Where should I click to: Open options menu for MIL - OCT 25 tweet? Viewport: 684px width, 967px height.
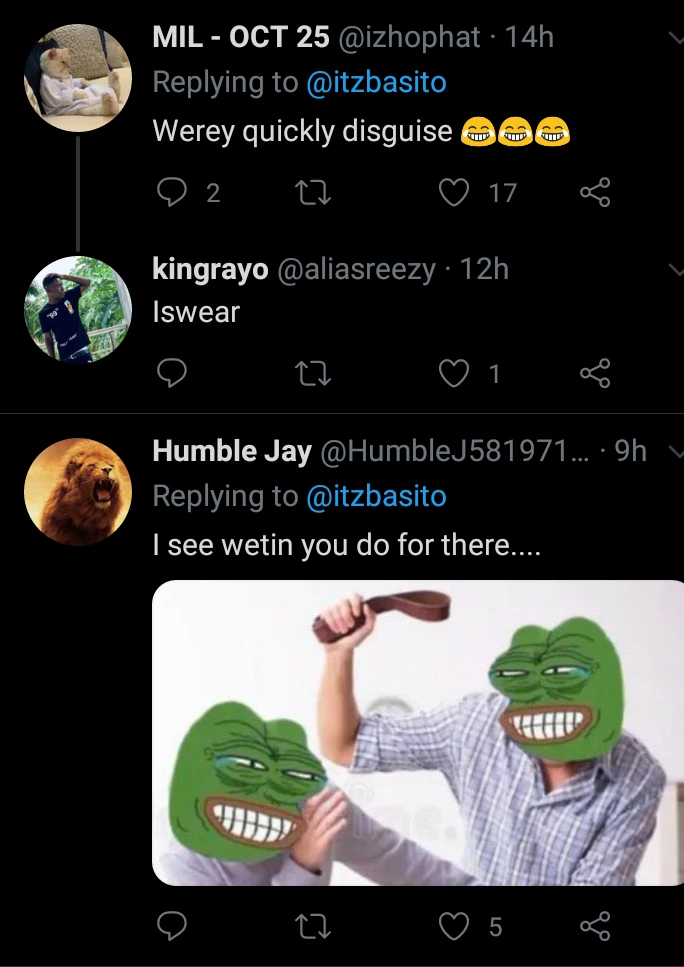(x=674, y=38)
